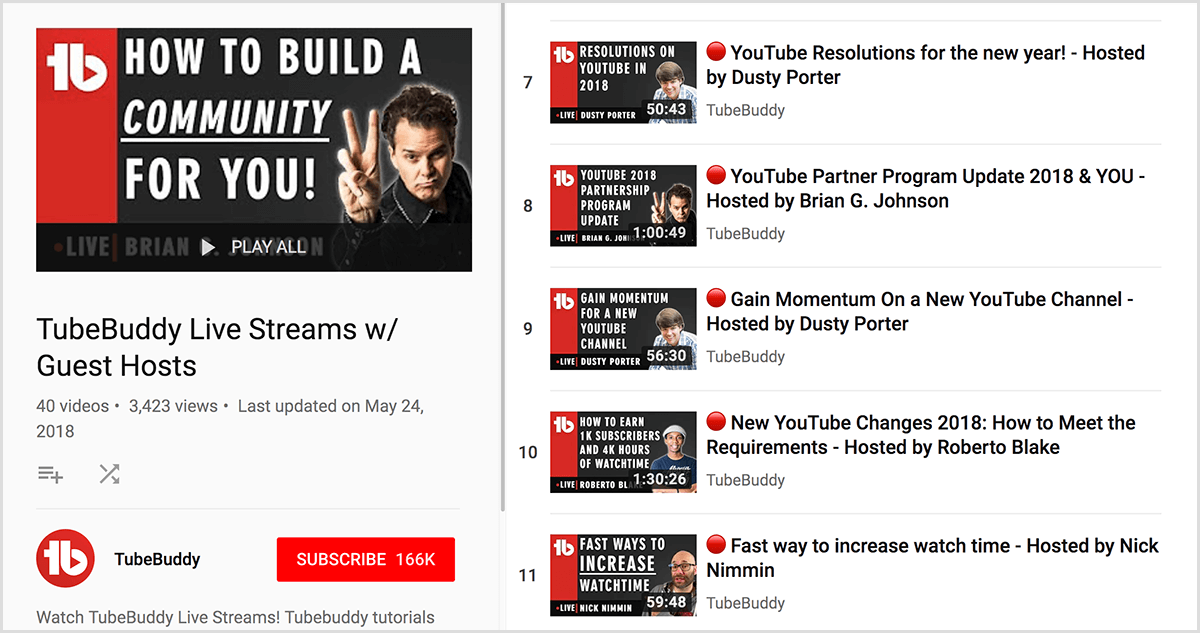This screenshot has height=633, width=1200.
Task: Click the 50:43 duration badge
Action: coord(666,109)
